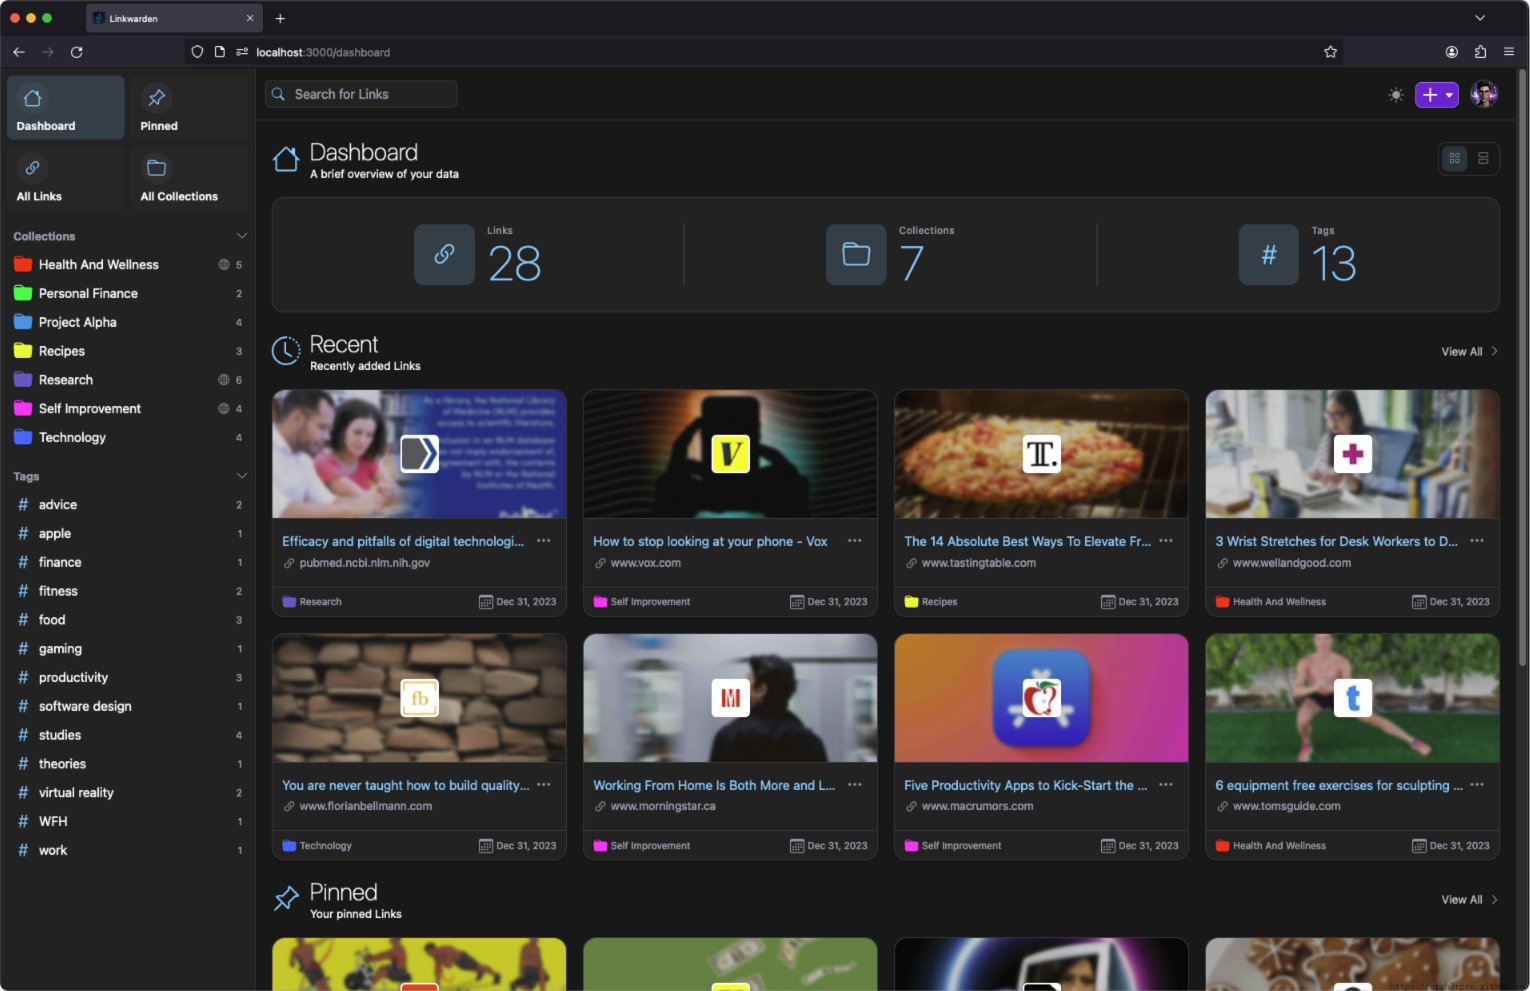Open options for 14 Absolute Best Ways card
Screen dimensions: 1530x991
[1166, 541]
